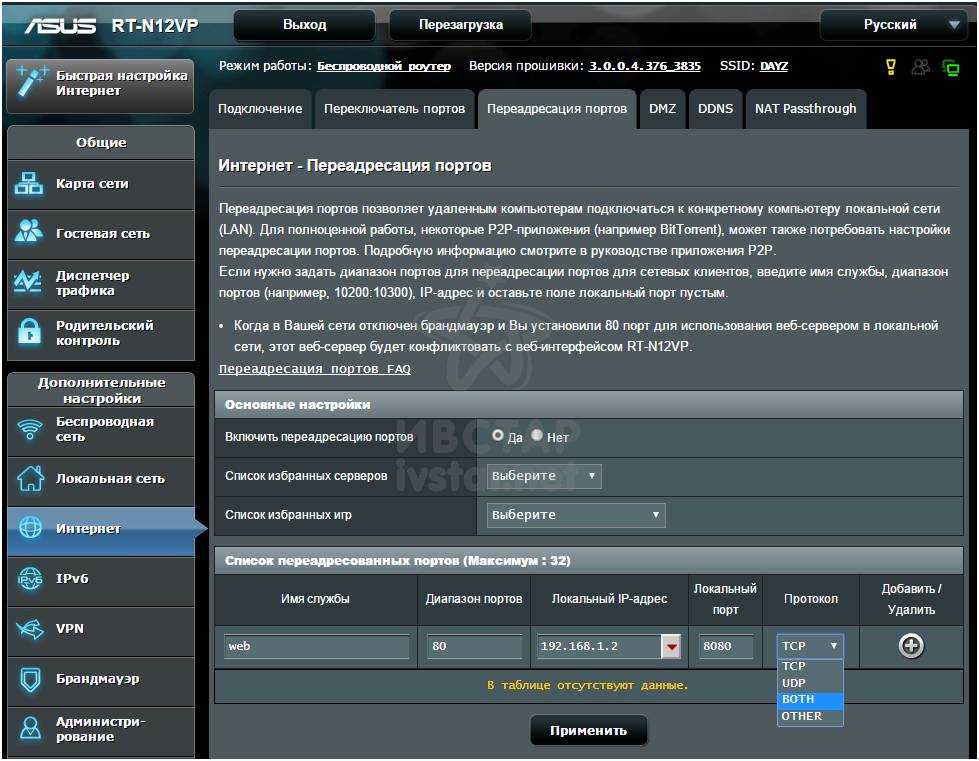
Task: Click the Wireless (Беспроводная сеть) icon
Action: [30, 429]
